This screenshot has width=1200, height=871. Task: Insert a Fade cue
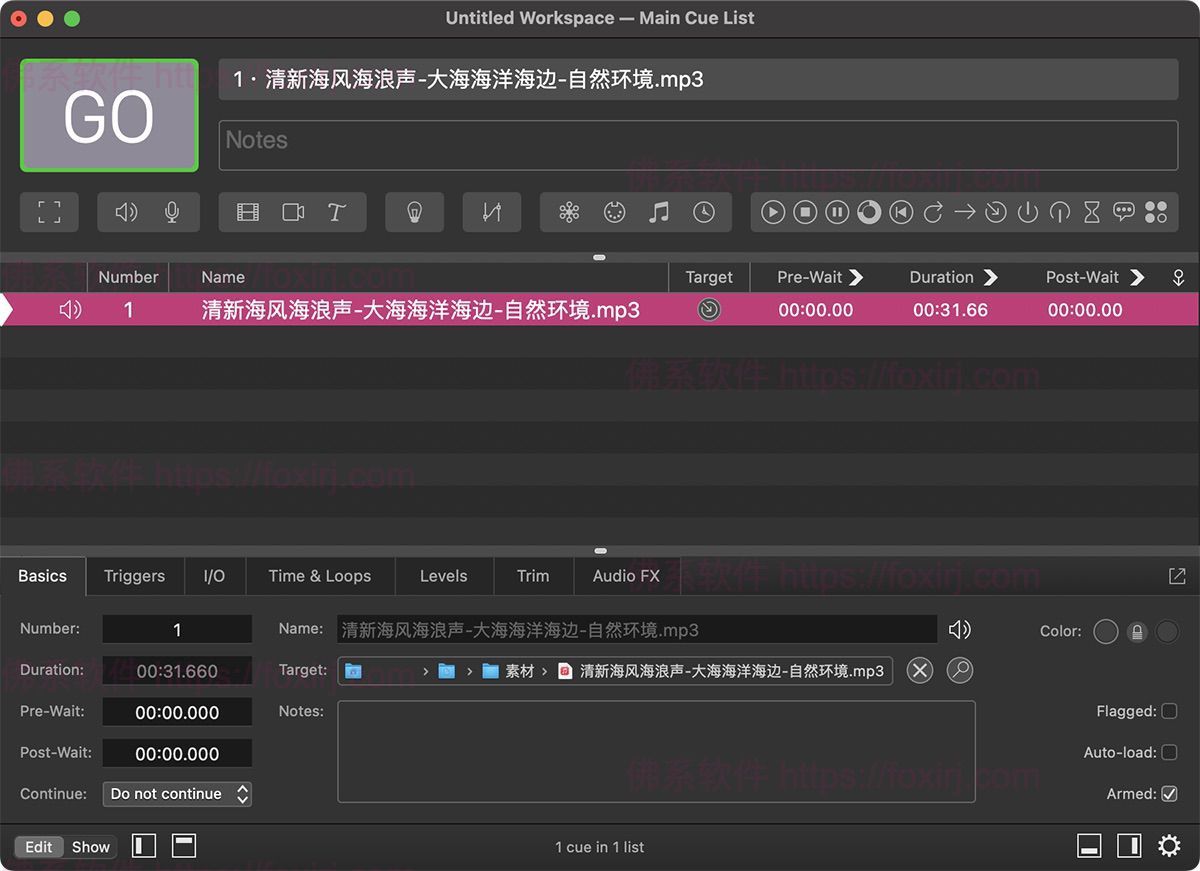coord(491,212)
